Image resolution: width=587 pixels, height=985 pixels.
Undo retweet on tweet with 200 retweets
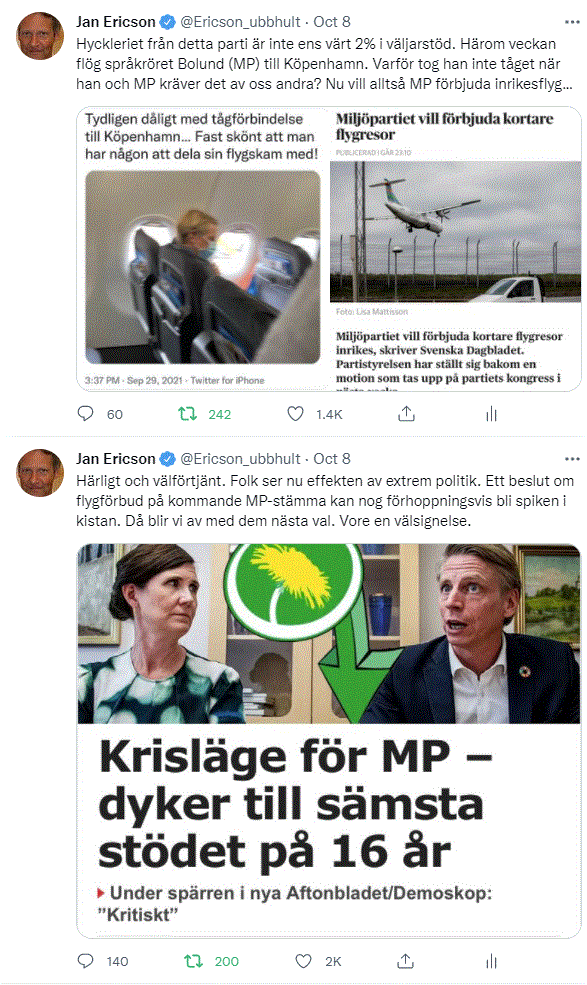point(194,961)
